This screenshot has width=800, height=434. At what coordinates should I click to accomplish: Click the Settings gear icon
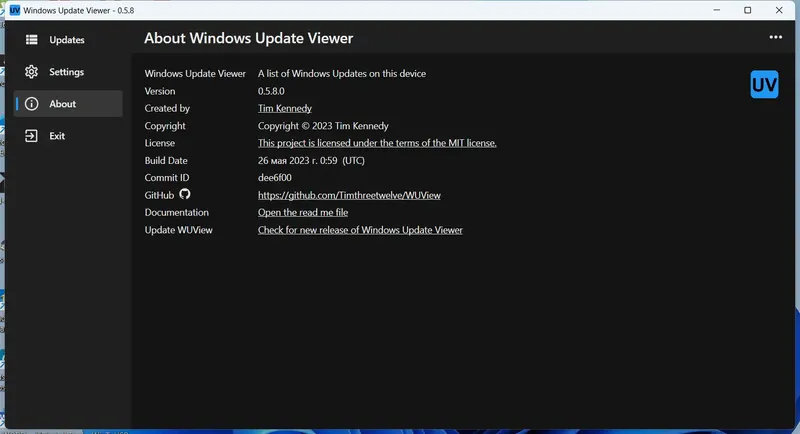pyautogui.click(x=32, y=72)
